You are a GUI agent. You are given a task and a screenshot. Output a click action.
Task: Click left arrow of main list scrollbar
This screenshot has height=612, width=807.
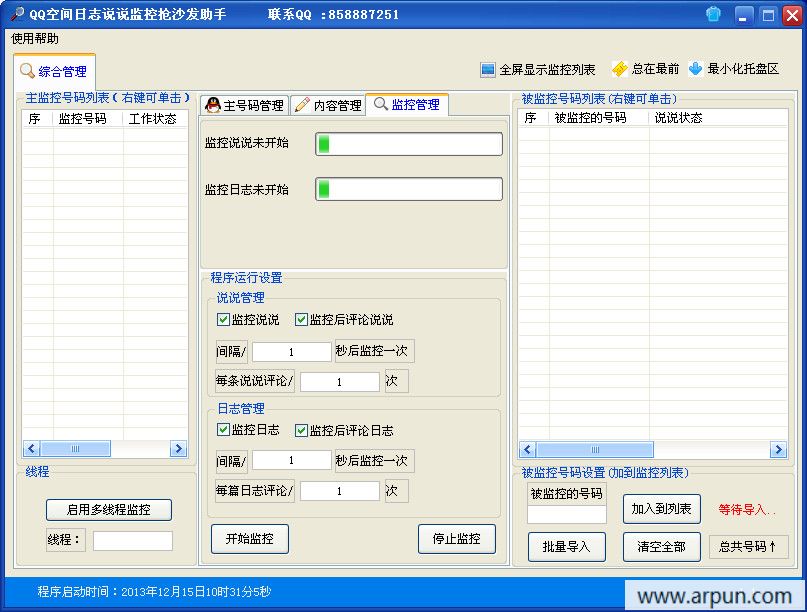[x=31, y=449]
